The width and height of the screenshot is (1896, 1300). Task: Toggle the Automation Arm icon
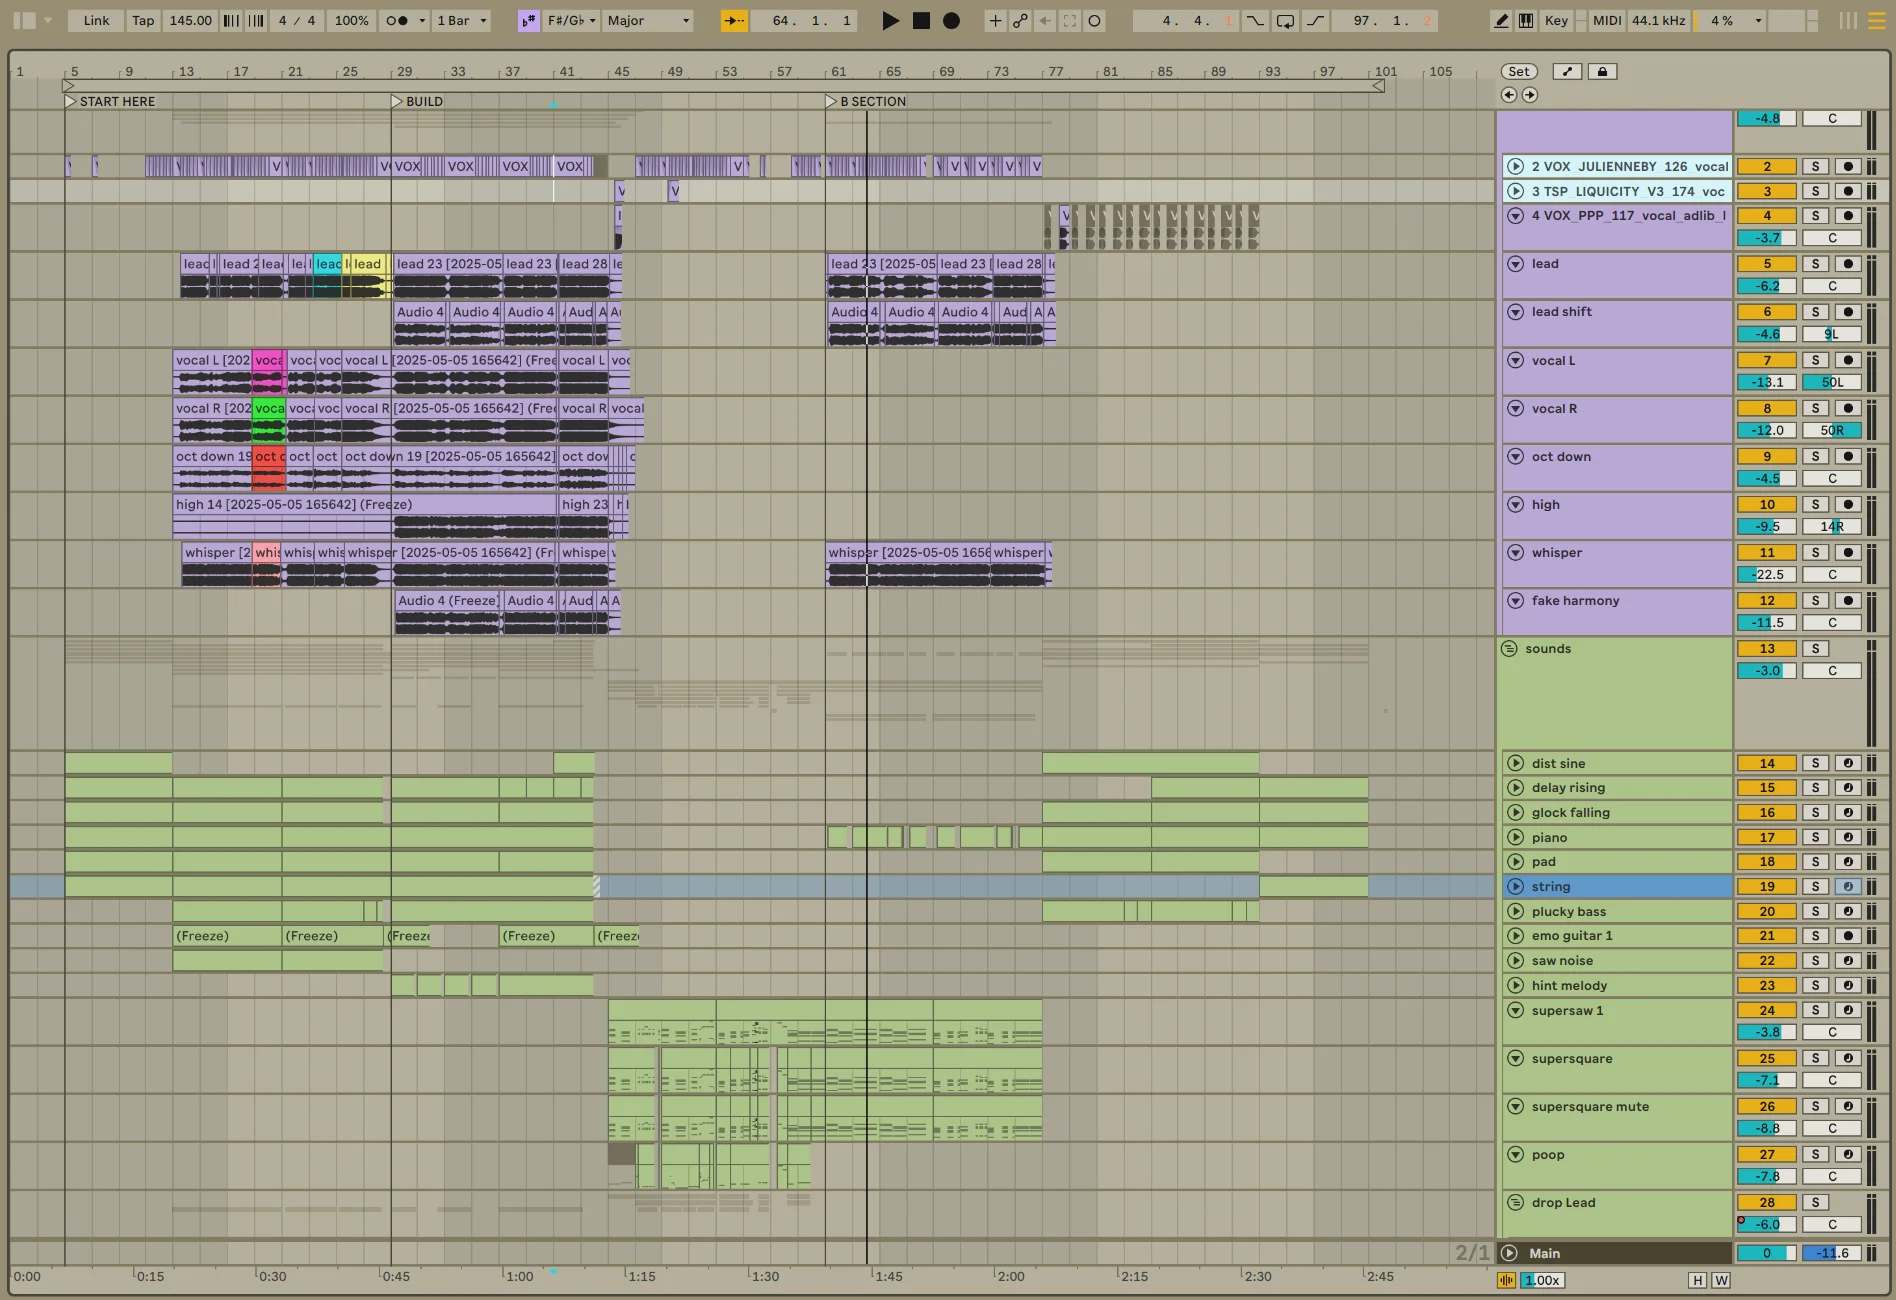[1020, 20]
